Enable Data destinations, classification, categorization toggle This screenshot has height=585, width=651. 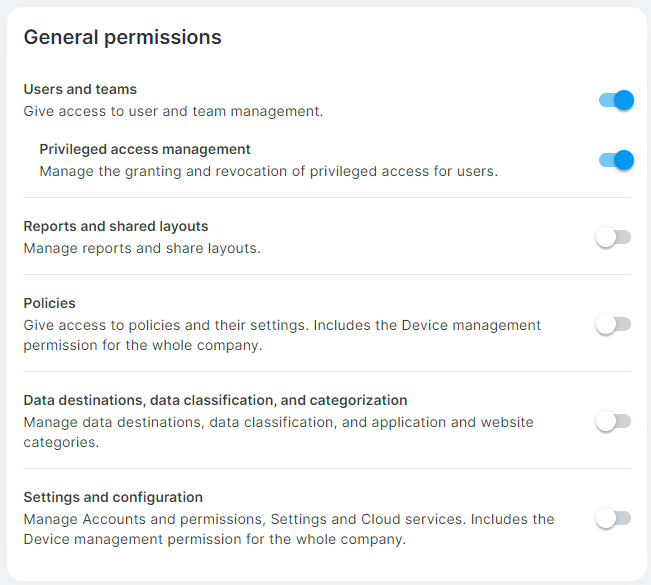pyautogui.click(x=614, y=421)
